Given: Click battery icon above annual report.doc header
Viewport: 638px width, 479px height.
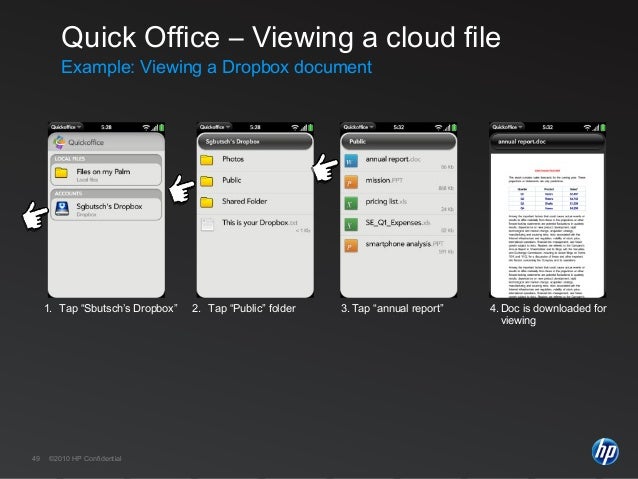Looking at the screenshot, I should (603, 127).
